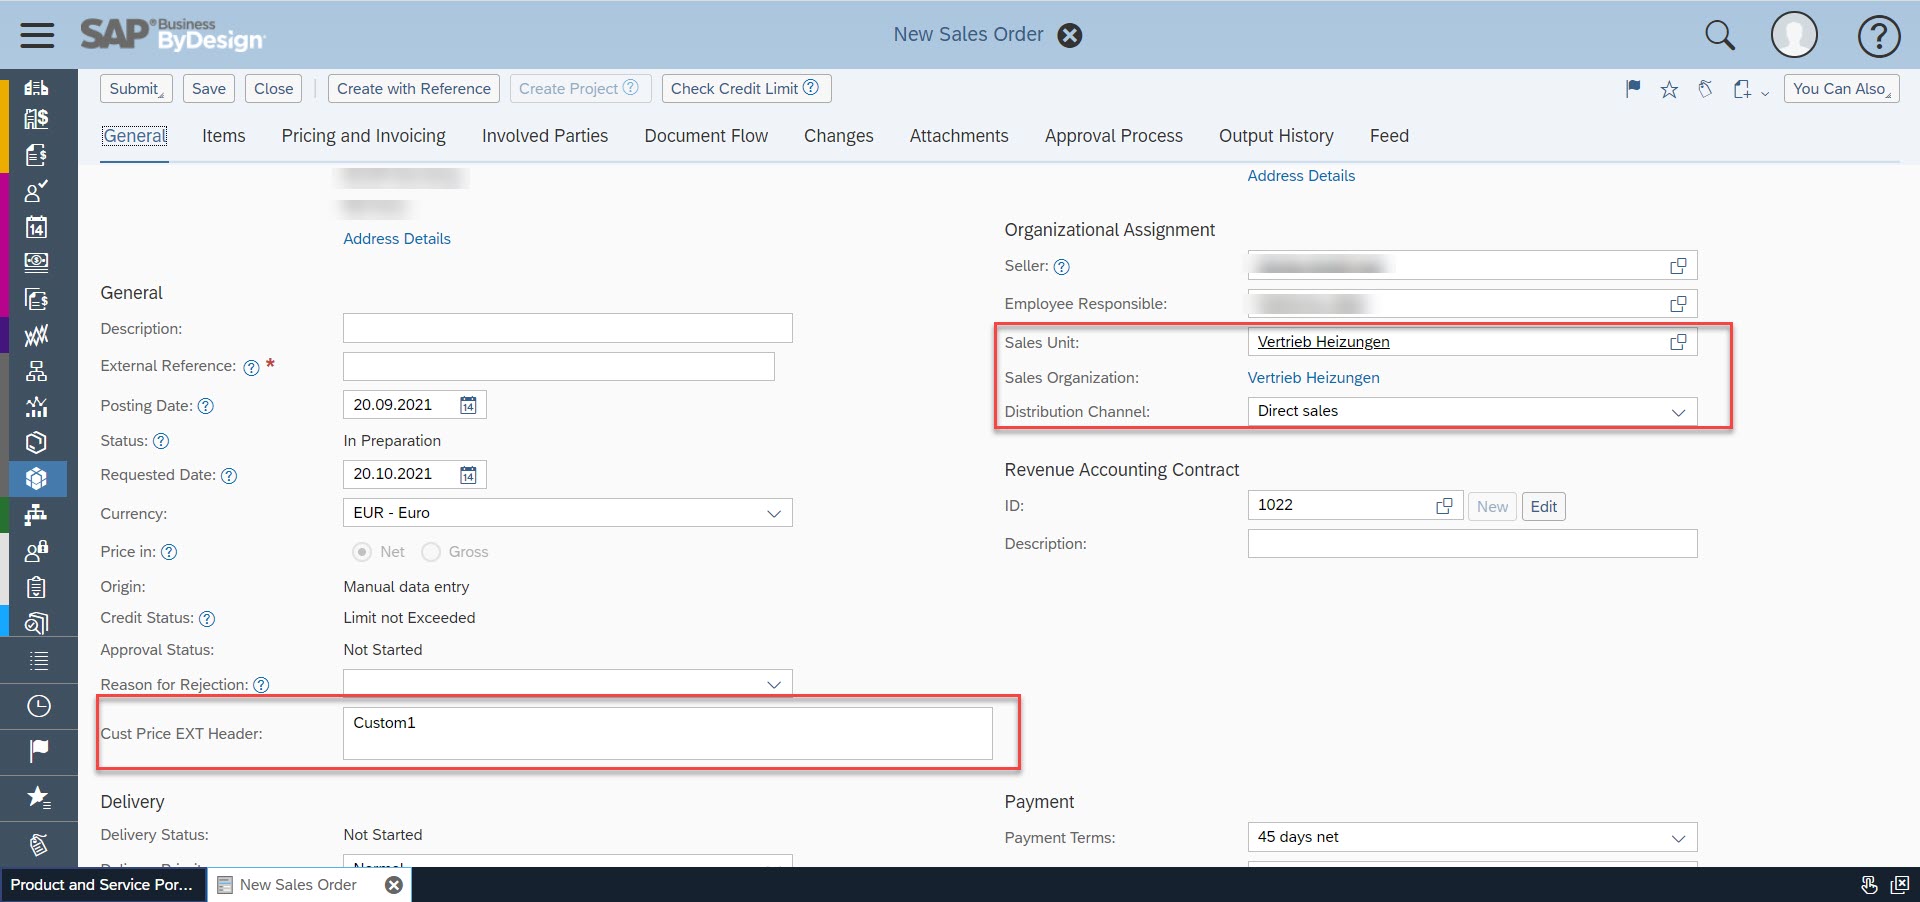
Task: Click Create with Reference
Action: 414,89
